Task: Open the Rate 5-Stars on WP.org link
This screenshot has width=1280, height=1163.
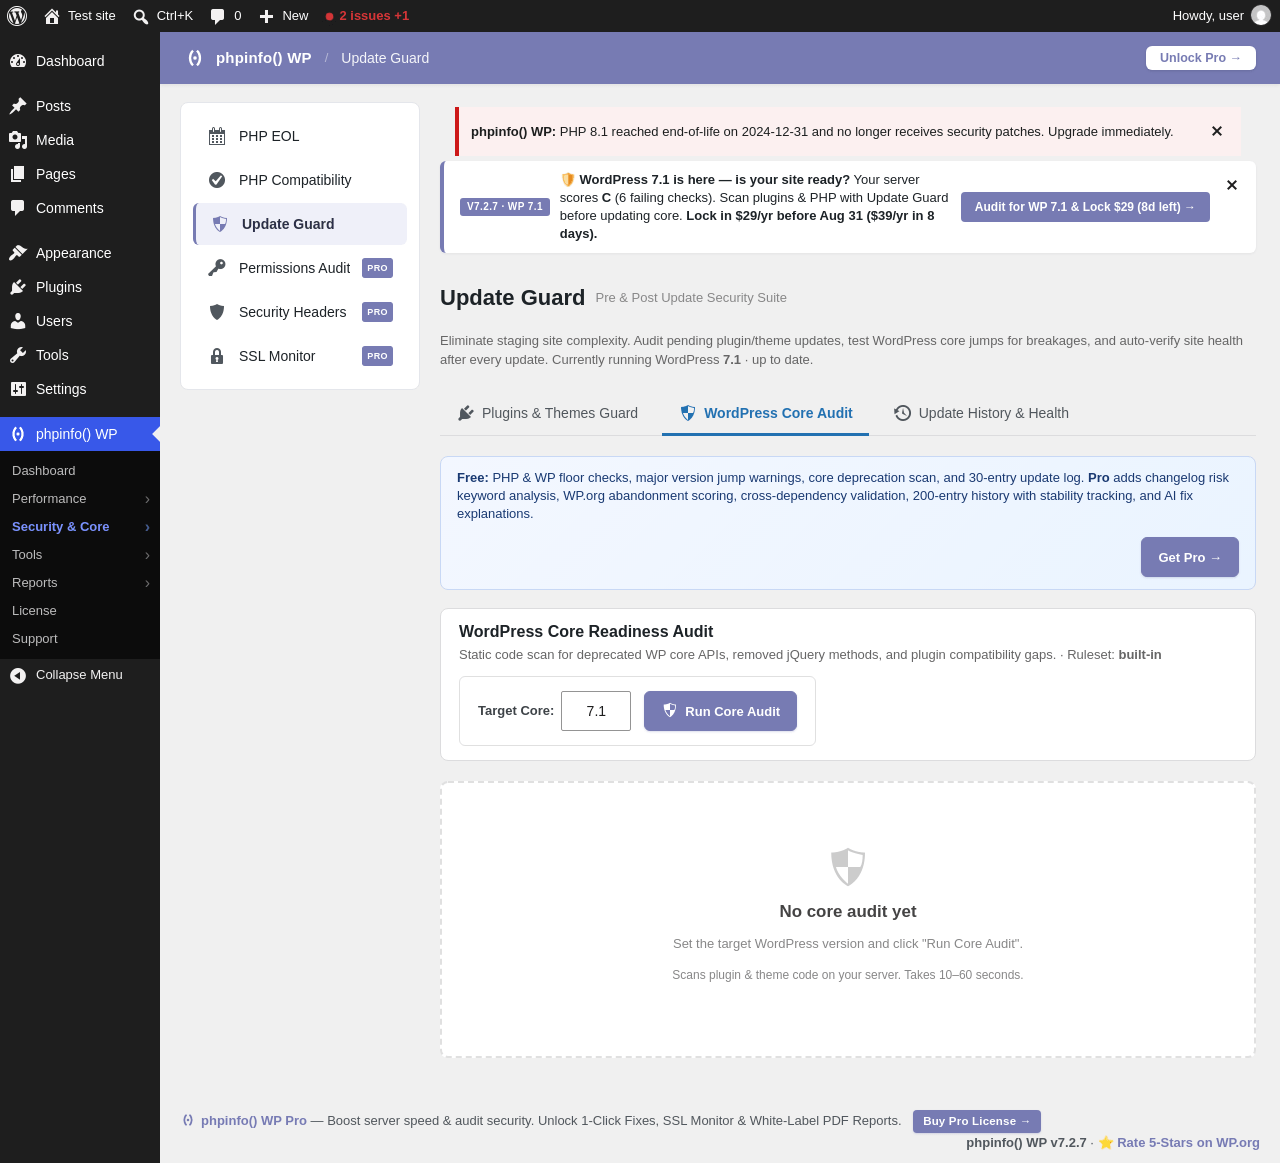Action: tap(1188, 1143)
